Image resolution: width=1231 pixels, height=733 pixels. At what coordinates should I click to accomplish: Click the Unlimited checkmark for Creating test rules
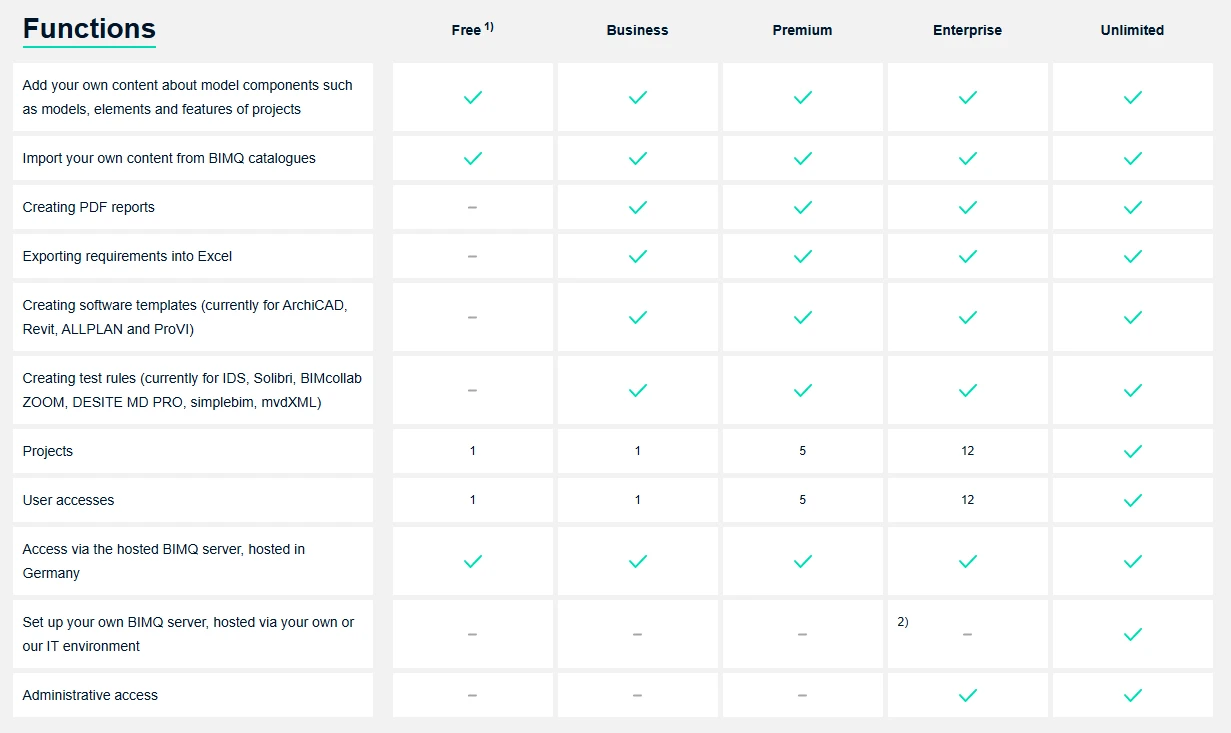[x=1133, y=390]
